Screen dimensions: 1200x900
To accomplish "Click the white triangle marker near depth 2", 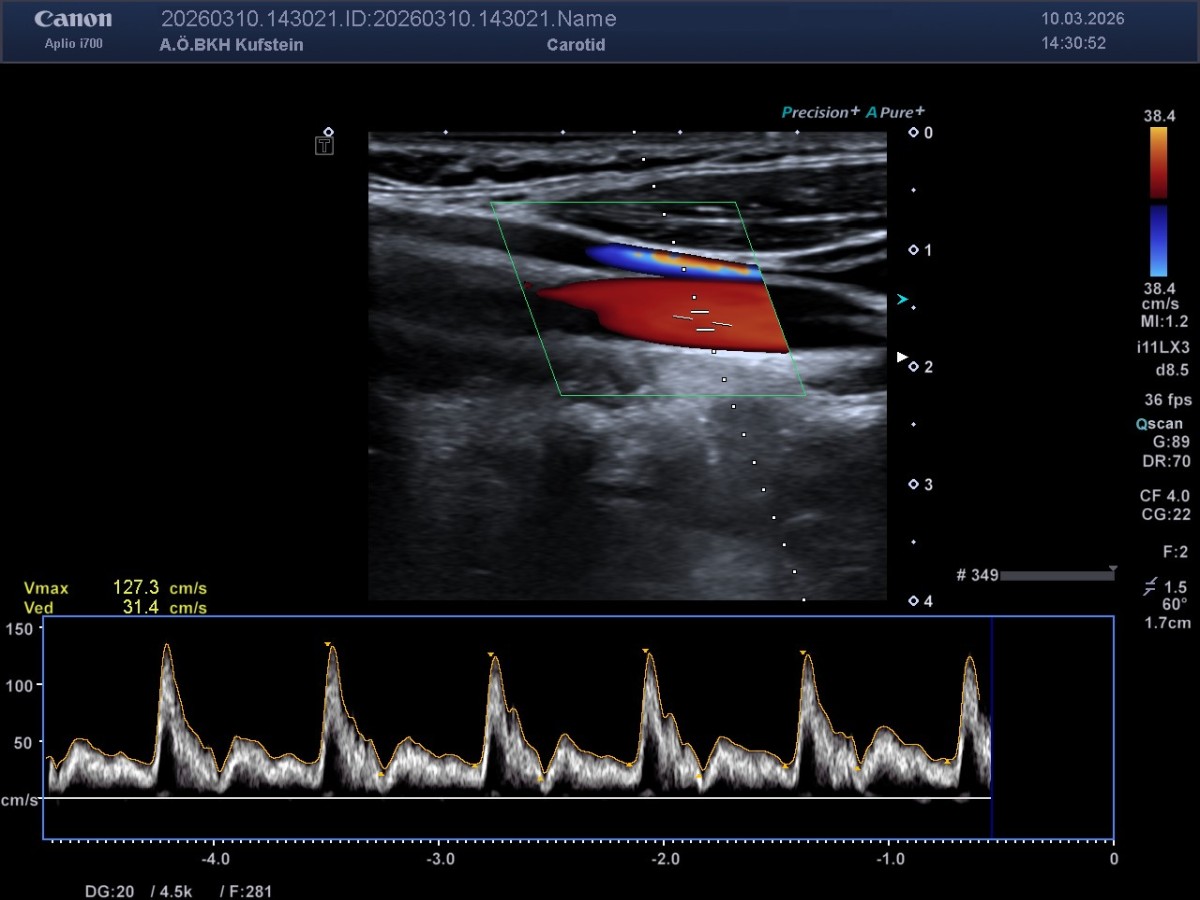I will 902,357.
